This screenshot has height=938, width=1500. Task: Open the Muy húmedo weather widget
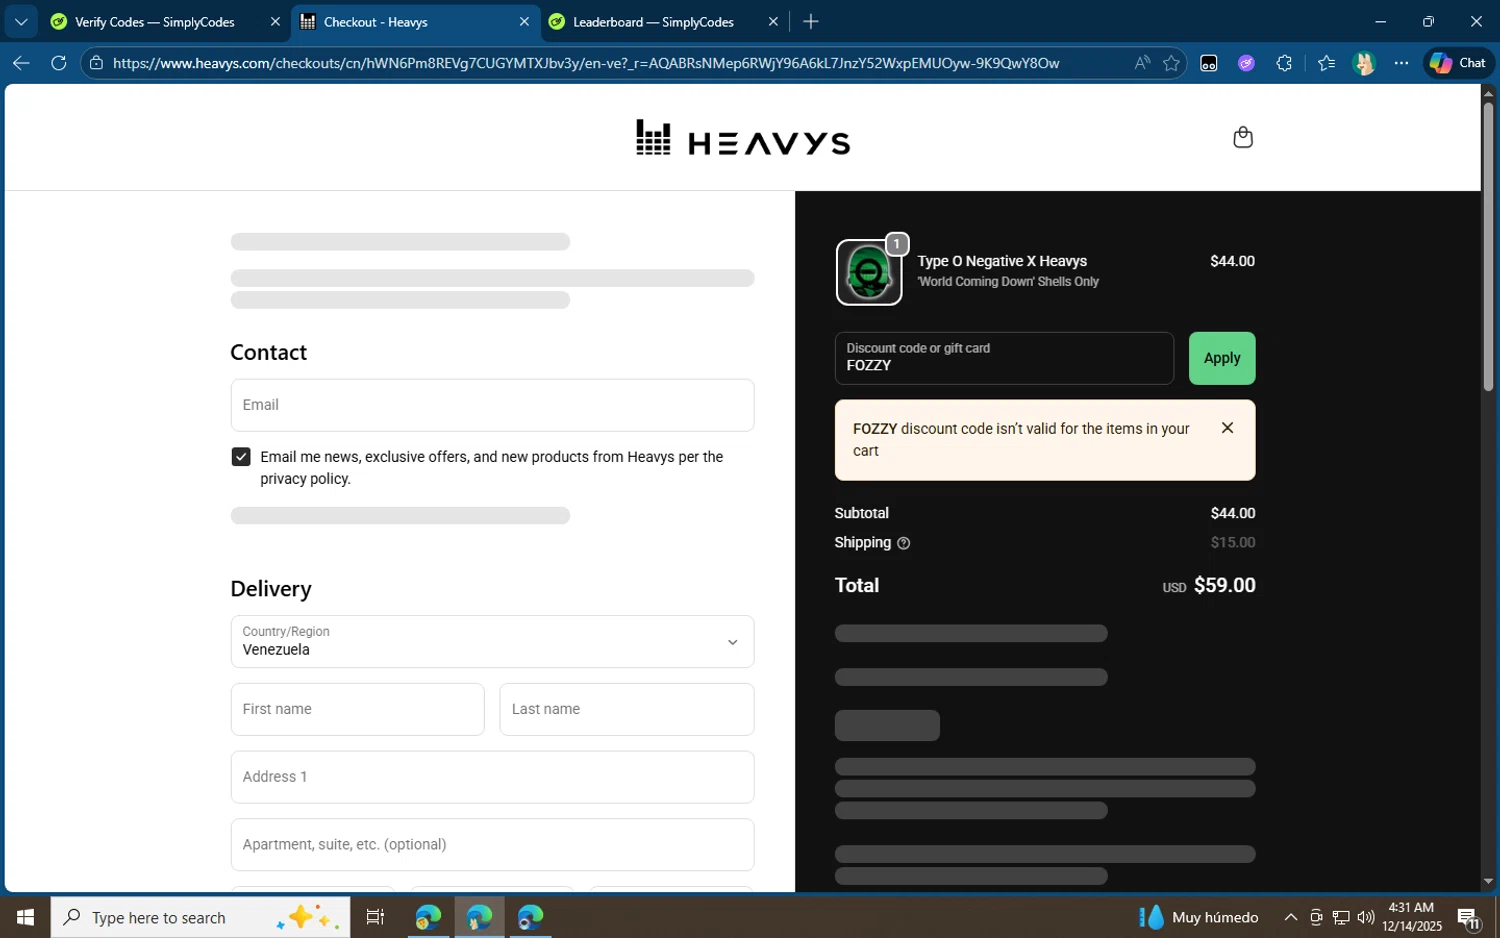(1198, 917)
